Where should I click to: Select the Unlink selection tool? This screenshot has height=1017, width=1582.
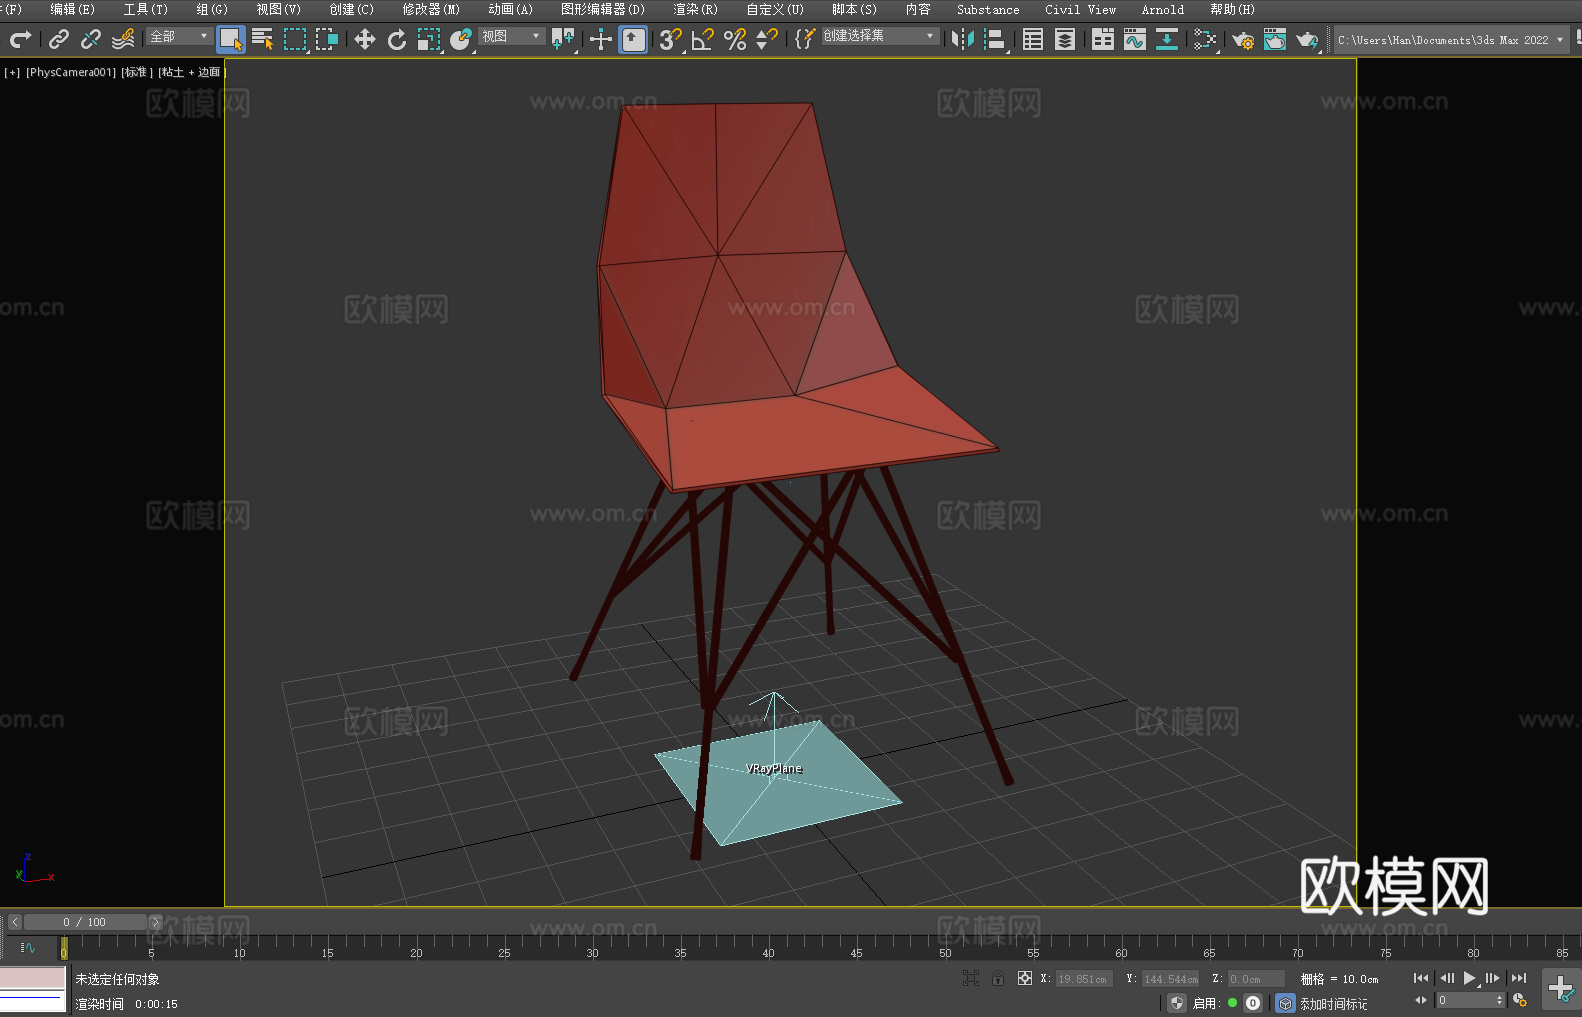(91, 39)
